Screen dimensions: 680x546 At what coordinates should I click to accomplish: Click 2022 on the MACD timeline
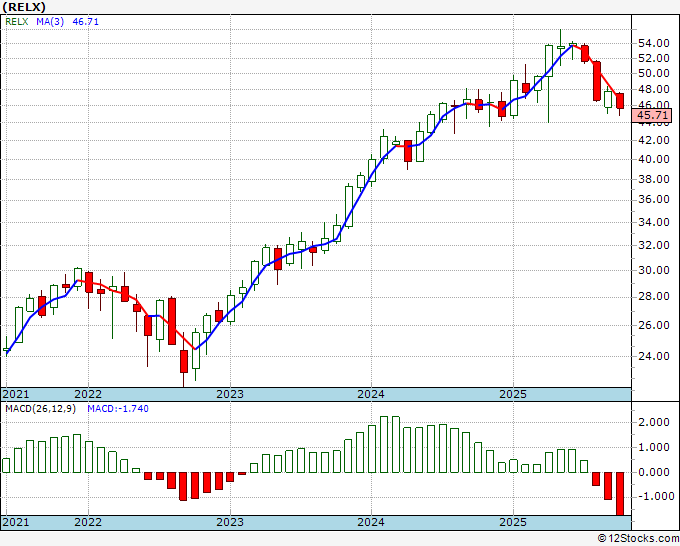point(88,522)
